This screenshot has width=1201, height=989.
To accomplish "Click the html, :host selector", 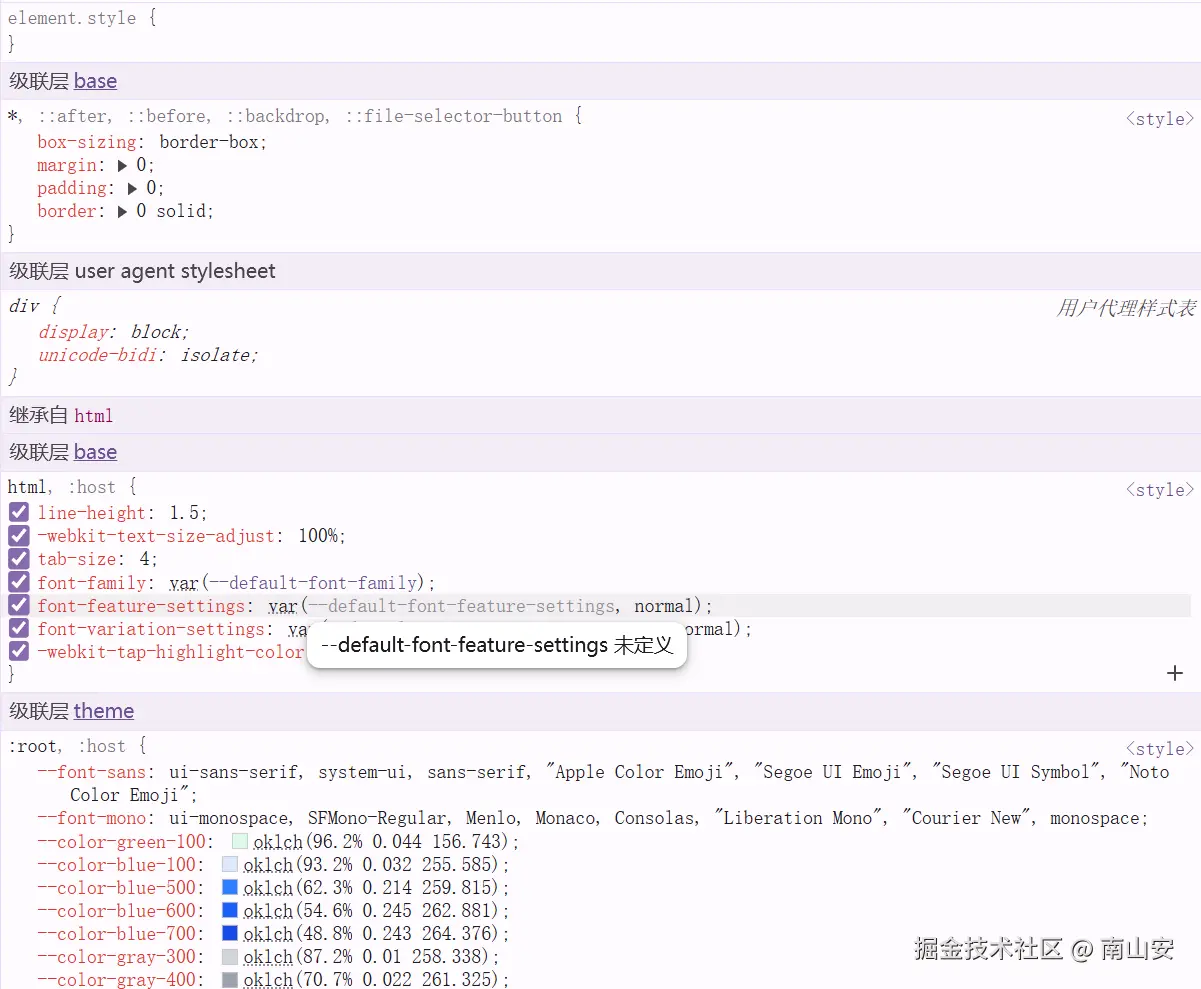I will (x=62, y=487).
